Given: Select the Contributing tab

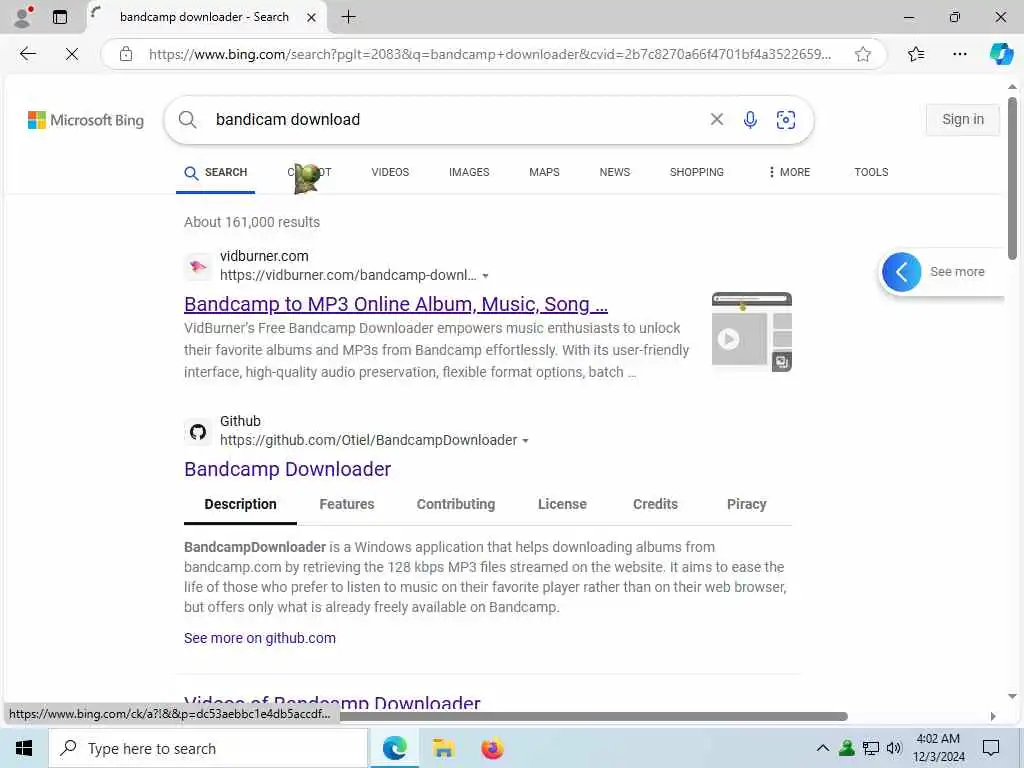Looking at the screenshot, I should pos(456,504).
